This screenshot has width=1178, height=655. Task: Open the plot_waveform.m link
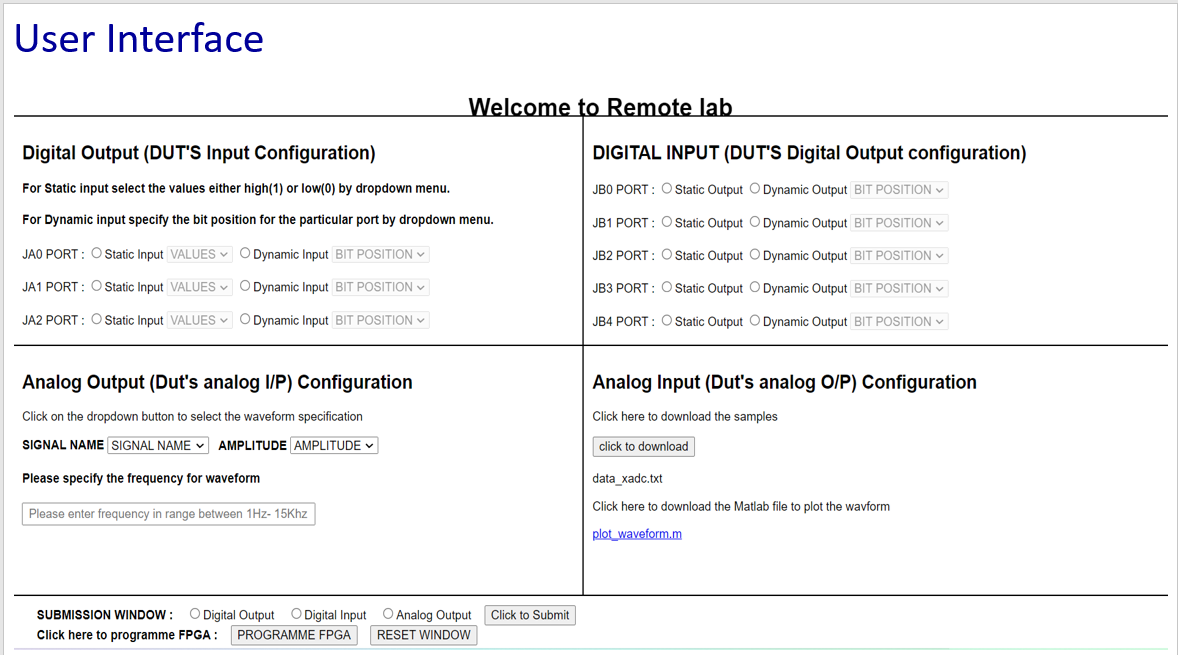(637, 534)
